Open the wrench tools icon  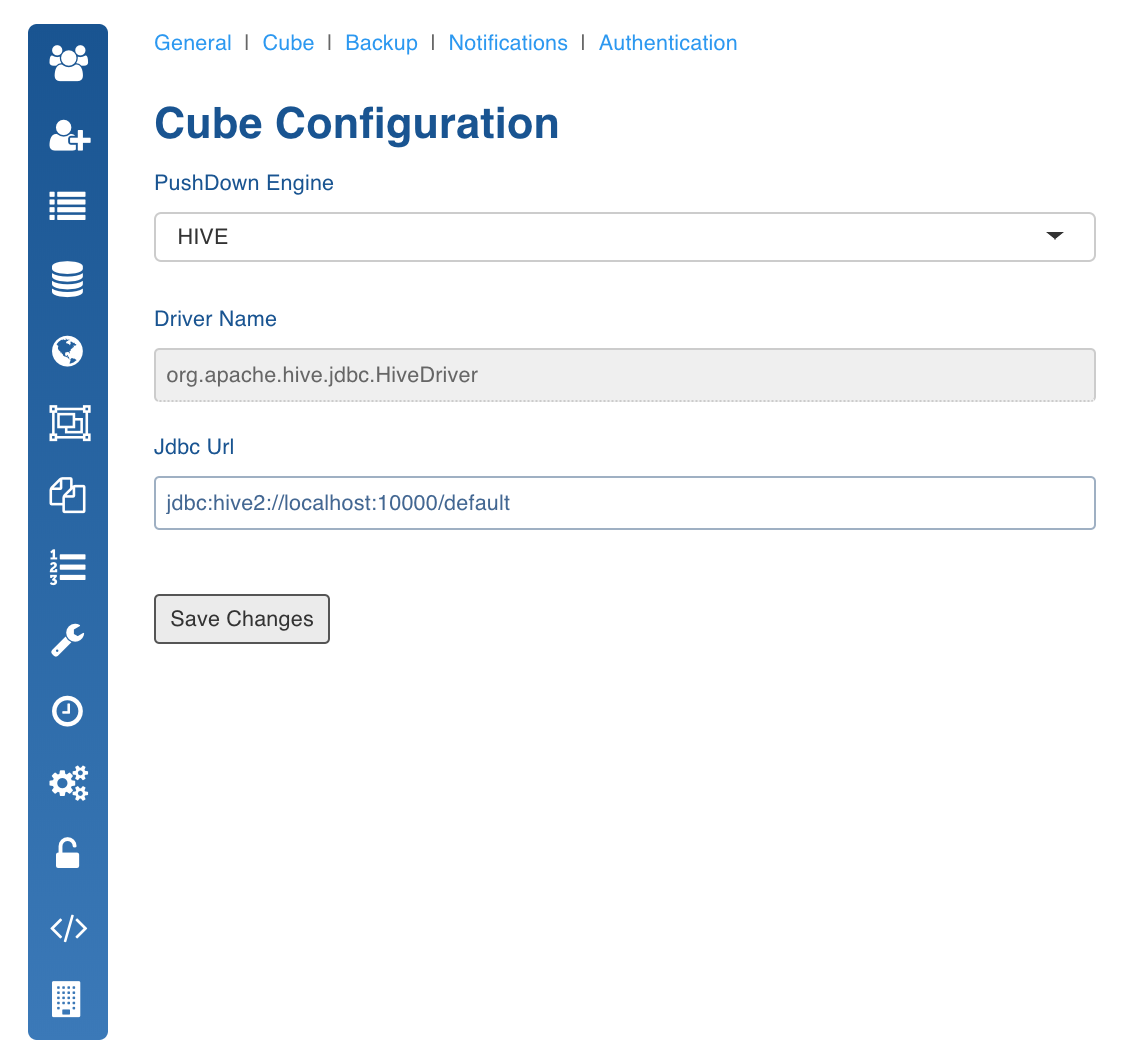[x=68, y=639]
